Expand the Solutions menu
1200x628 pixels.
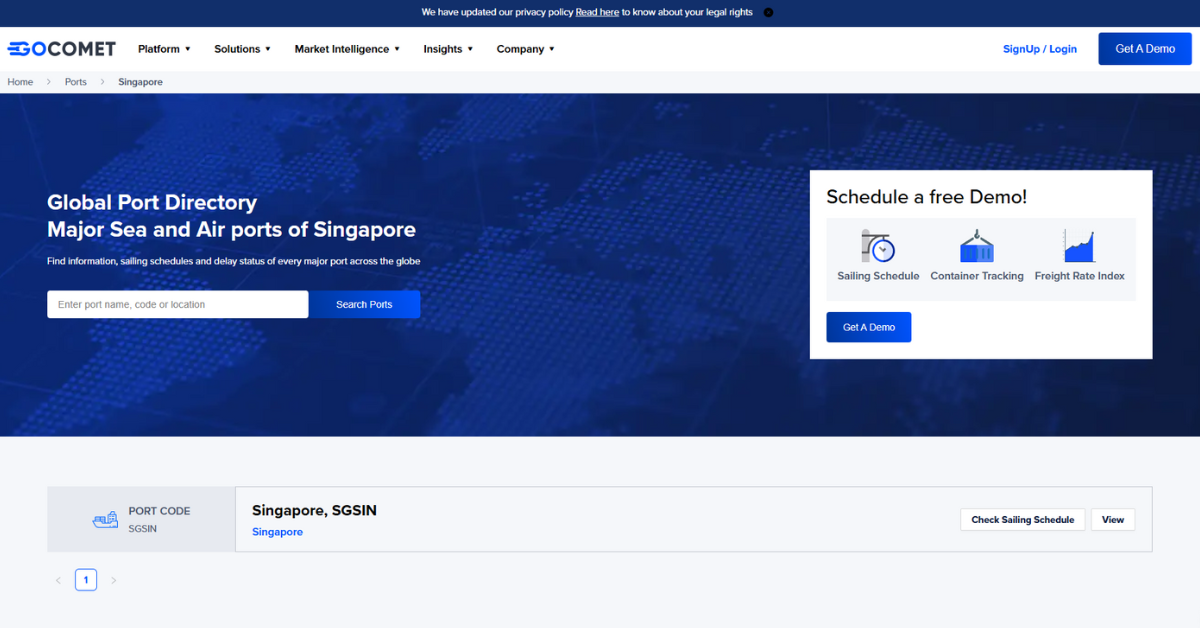(x=243, y=49)
